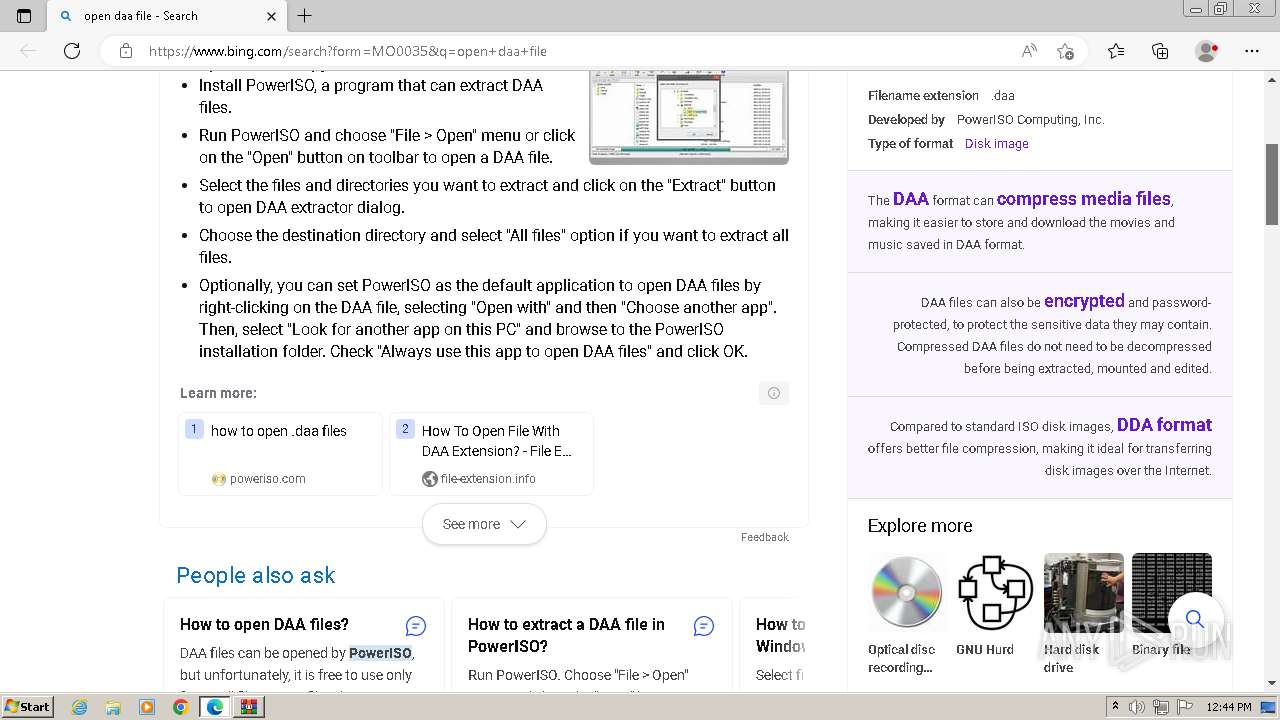Click 'DDA format' highlighted text
The image size is (1280, 720).
[x=1164, y=425]
